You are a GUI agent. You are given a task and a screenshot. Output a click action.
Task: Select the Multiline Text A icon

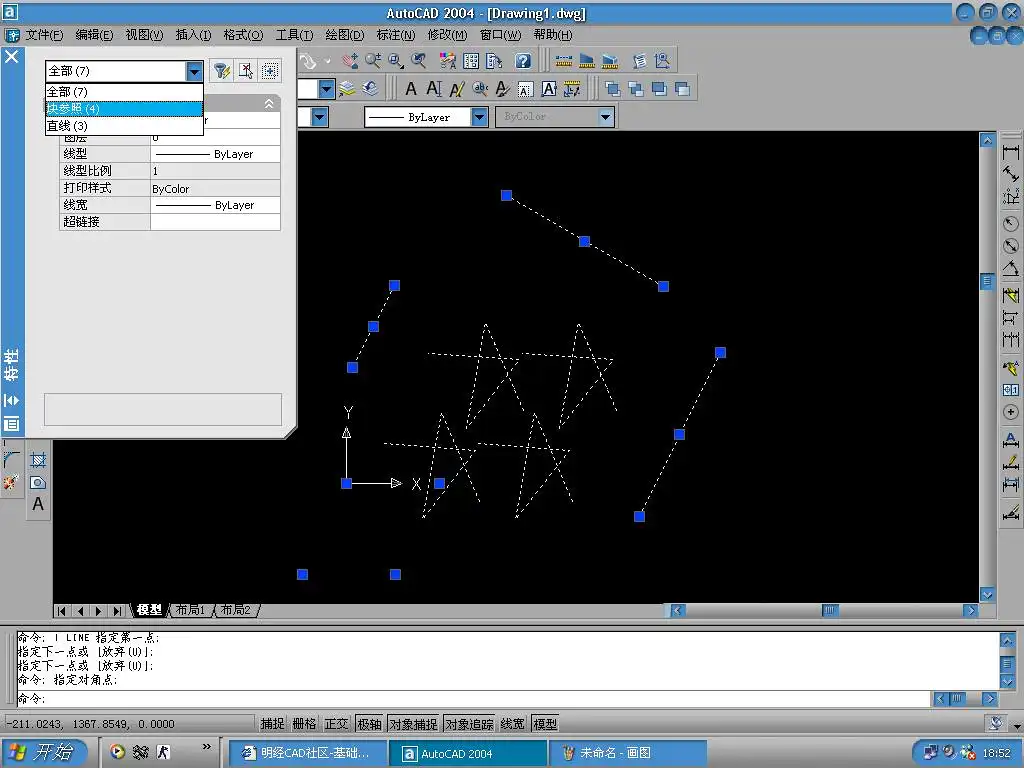(411, 88)
